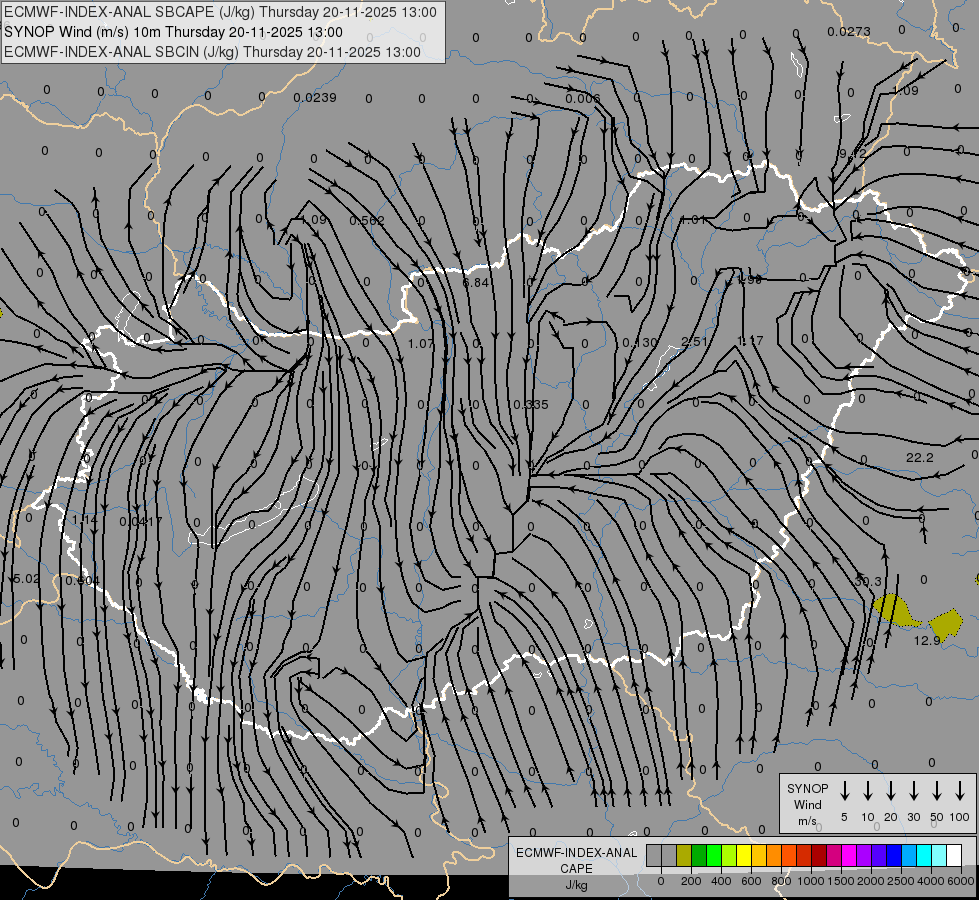Click the '2500' tick label on CAPE scale
The image size is (979, 900).
[x=900, y=881]
